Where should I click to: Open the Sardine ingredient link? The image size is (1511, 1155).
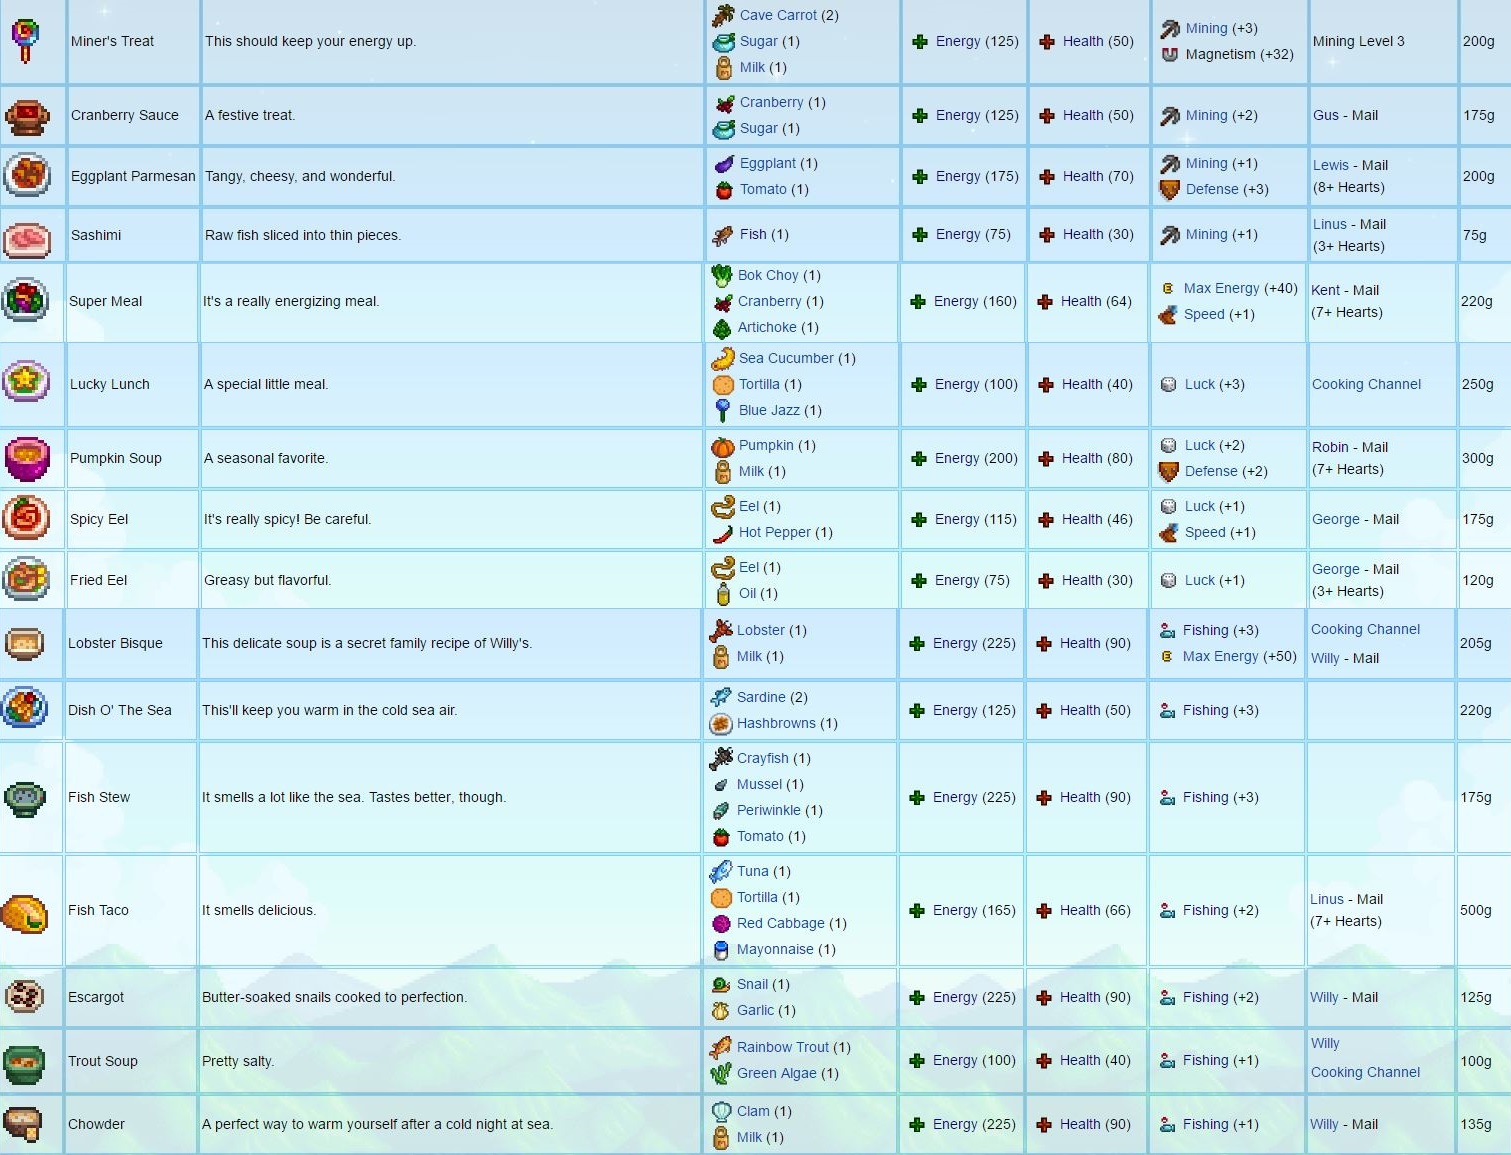(x=761, y=697)
